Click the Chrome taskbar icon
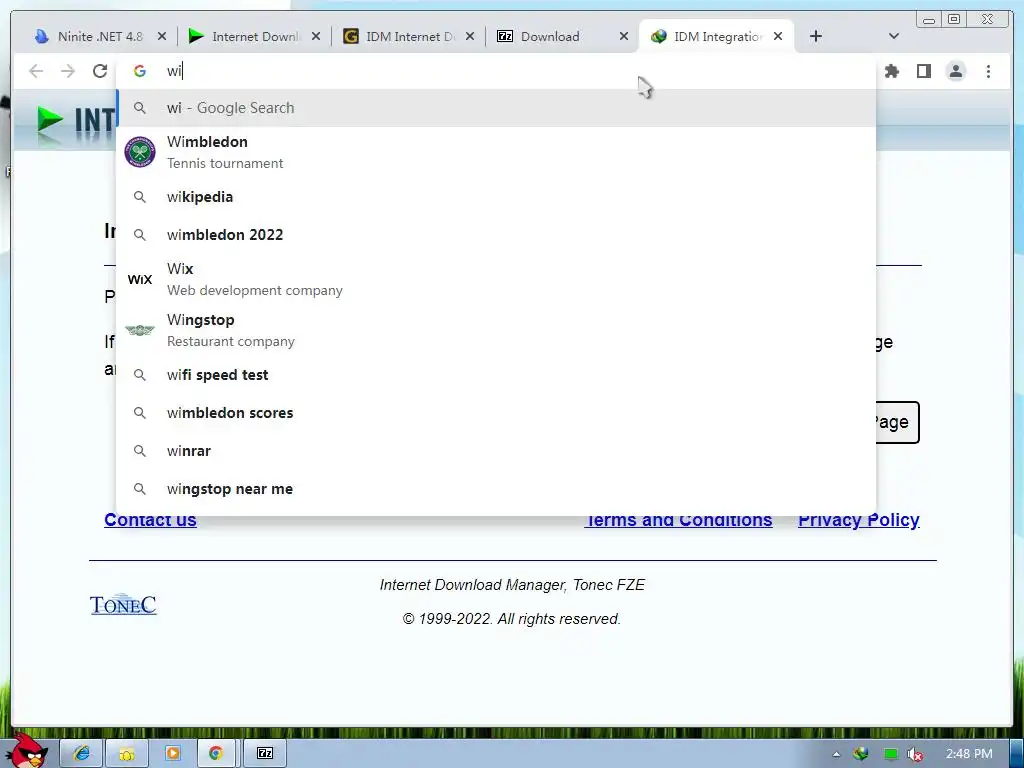 pos(216,753)
